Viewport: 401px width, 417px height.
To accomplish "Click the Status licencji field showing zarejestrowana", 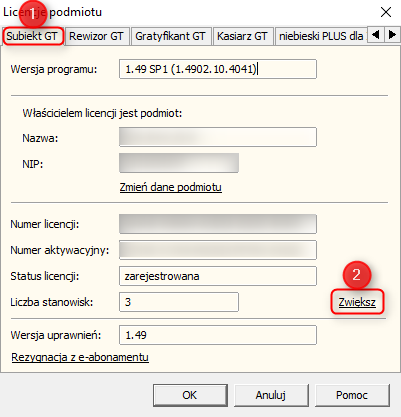I will [218, 276].
